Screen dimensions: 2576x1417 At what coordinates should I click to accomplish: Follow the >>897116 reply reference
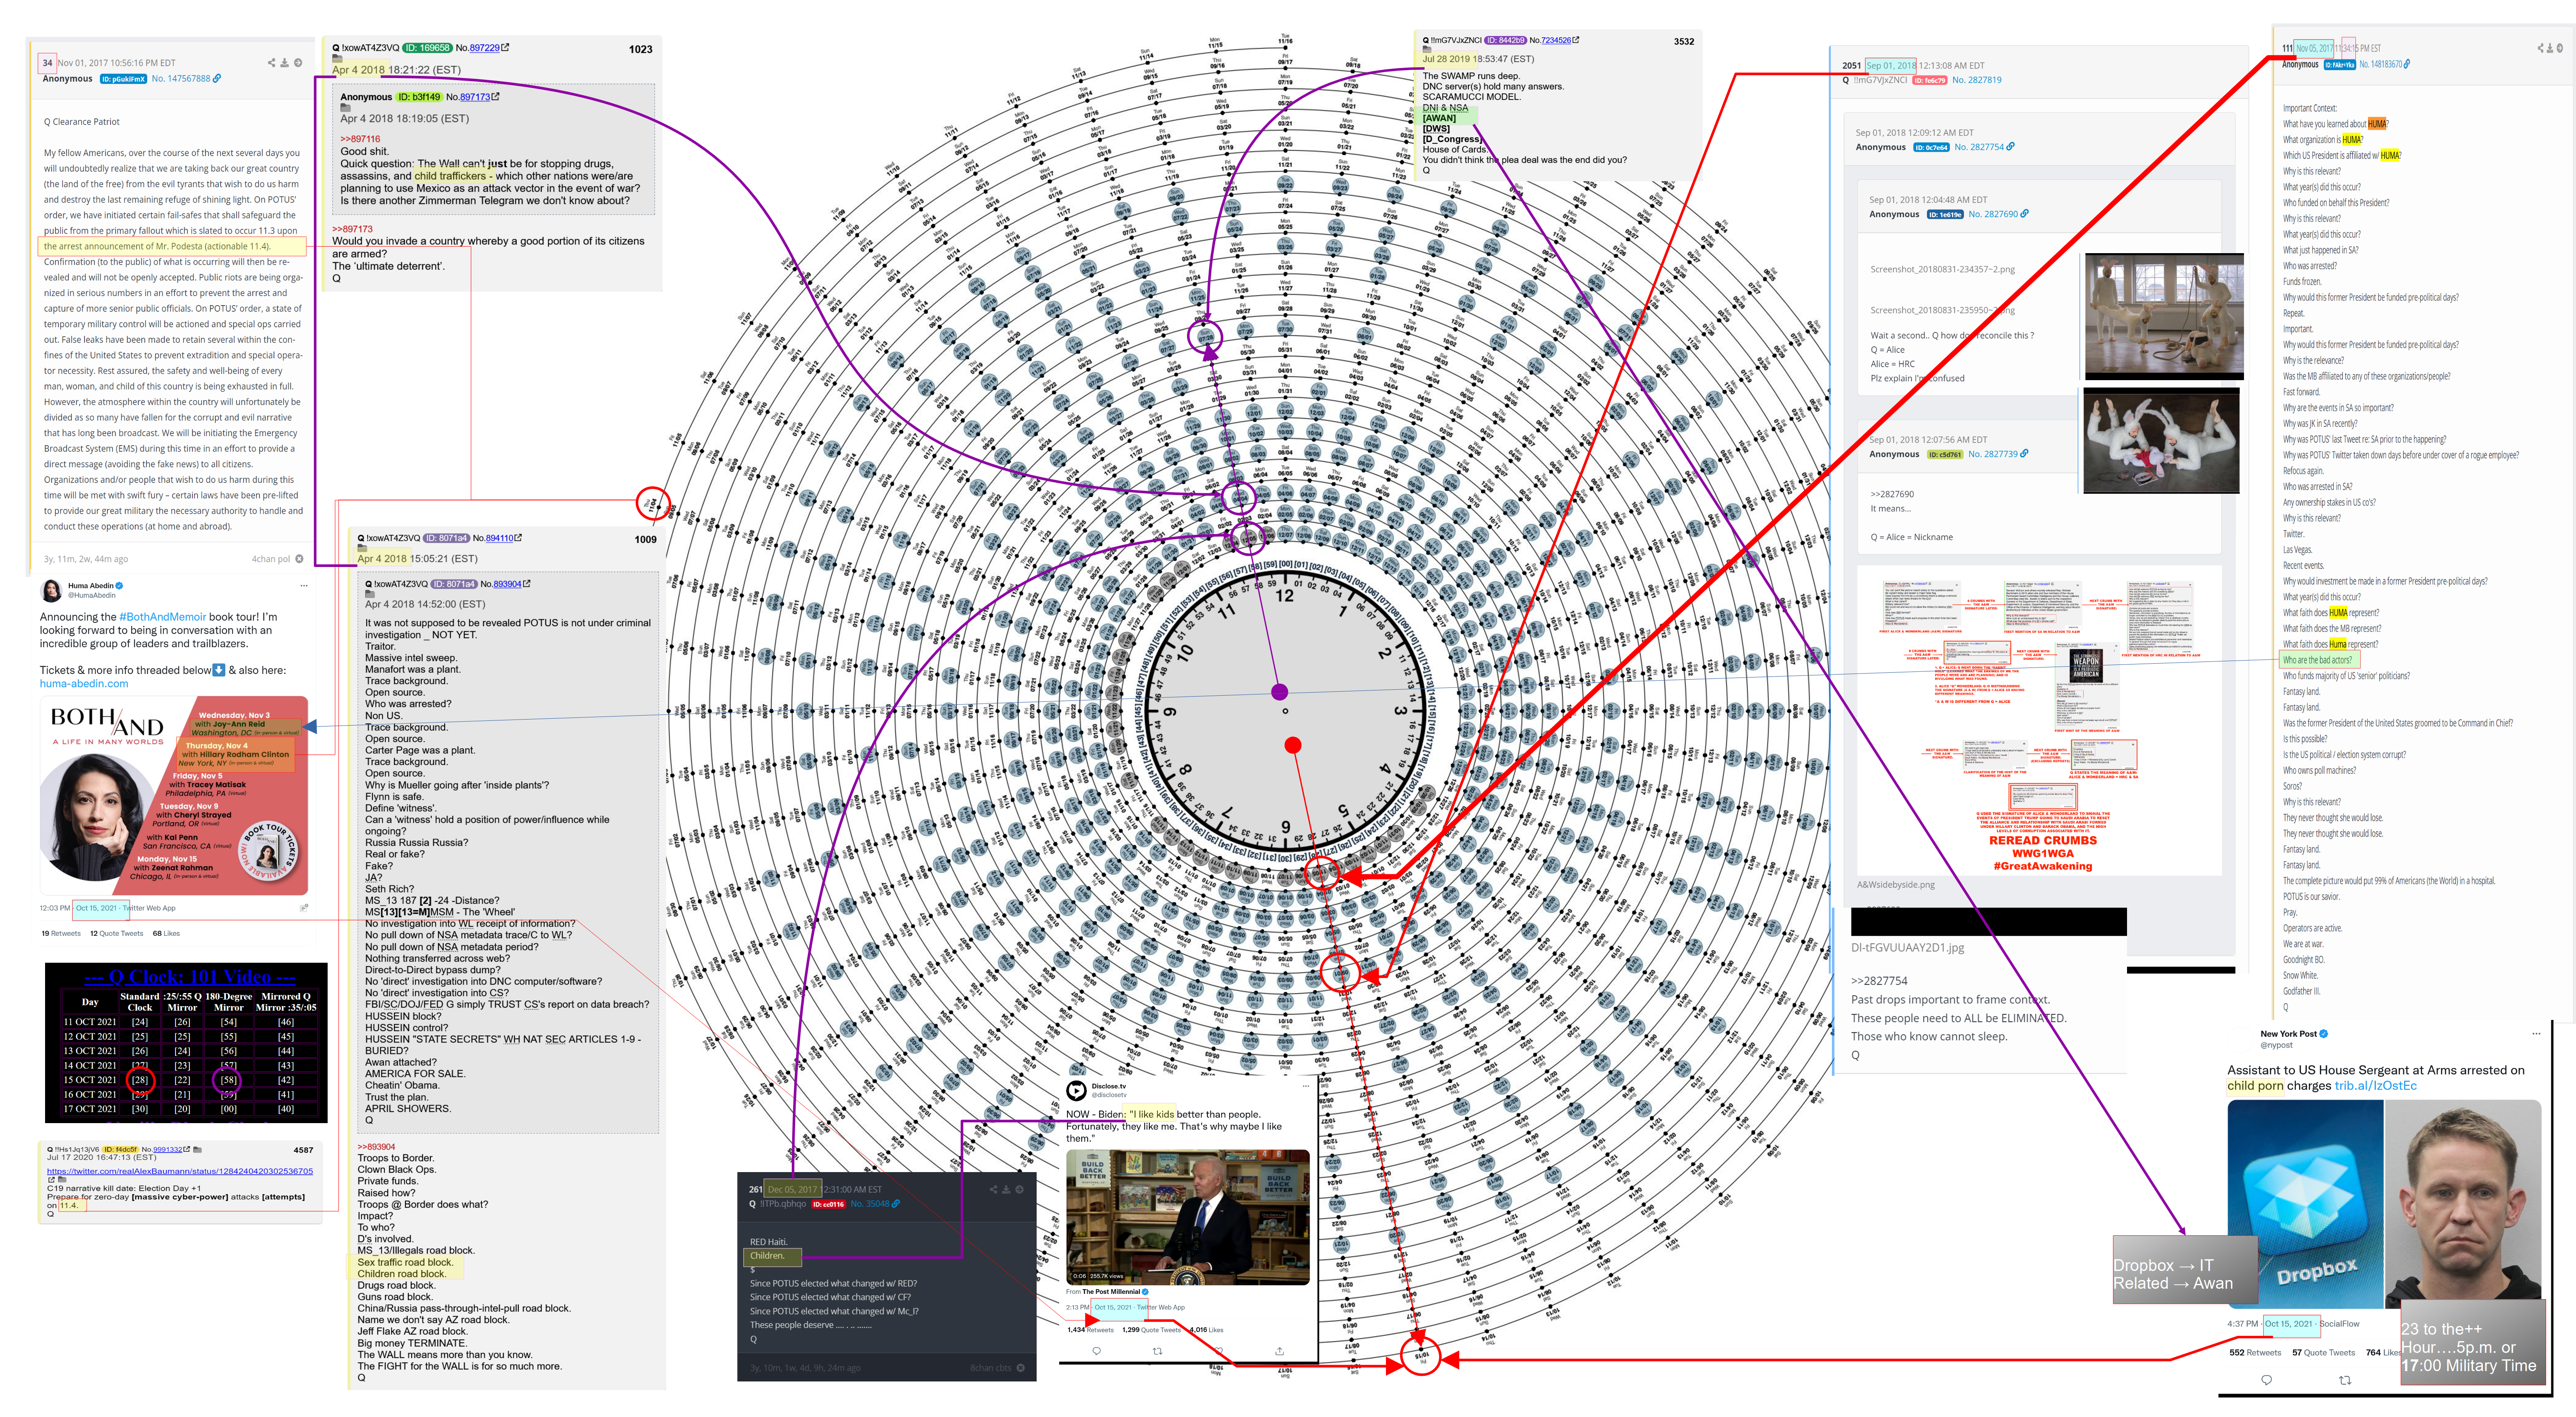pos(360,139)
